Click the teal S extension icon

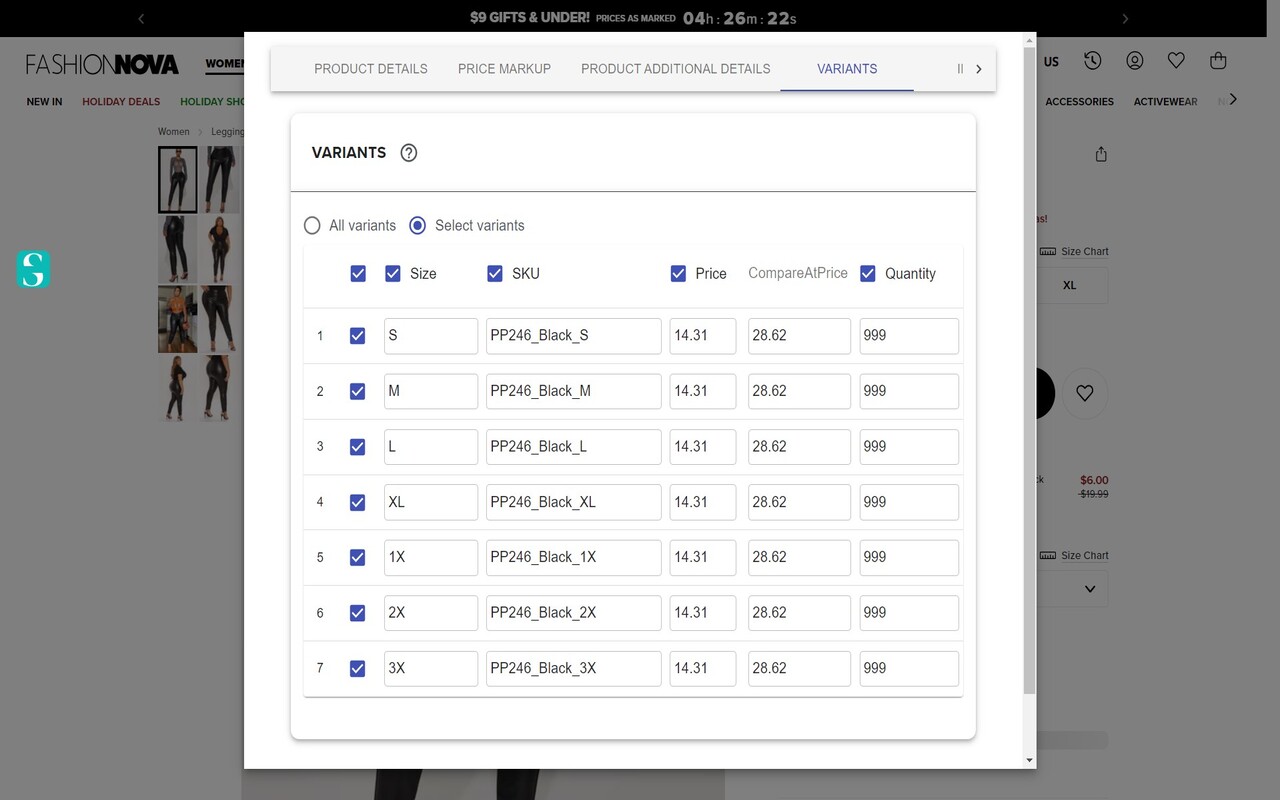pyautogui.click(x=33, y=269)
